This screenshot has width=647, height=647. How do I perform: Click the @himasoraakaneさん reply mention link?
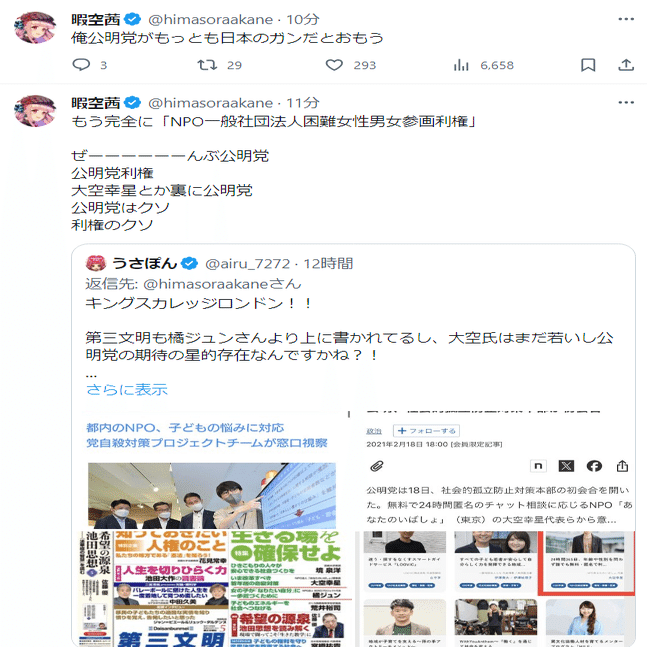click(222, 284)
